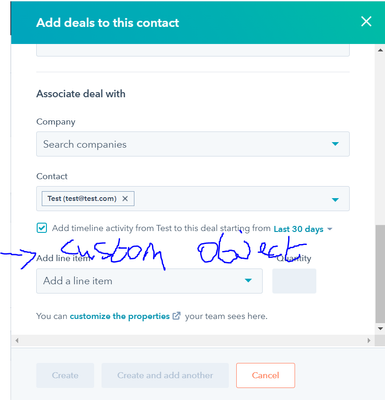The width and height of the screenshot is (385, 400).
Task: Click the left arrow of horizontal scrollbar
Action: 17,341
